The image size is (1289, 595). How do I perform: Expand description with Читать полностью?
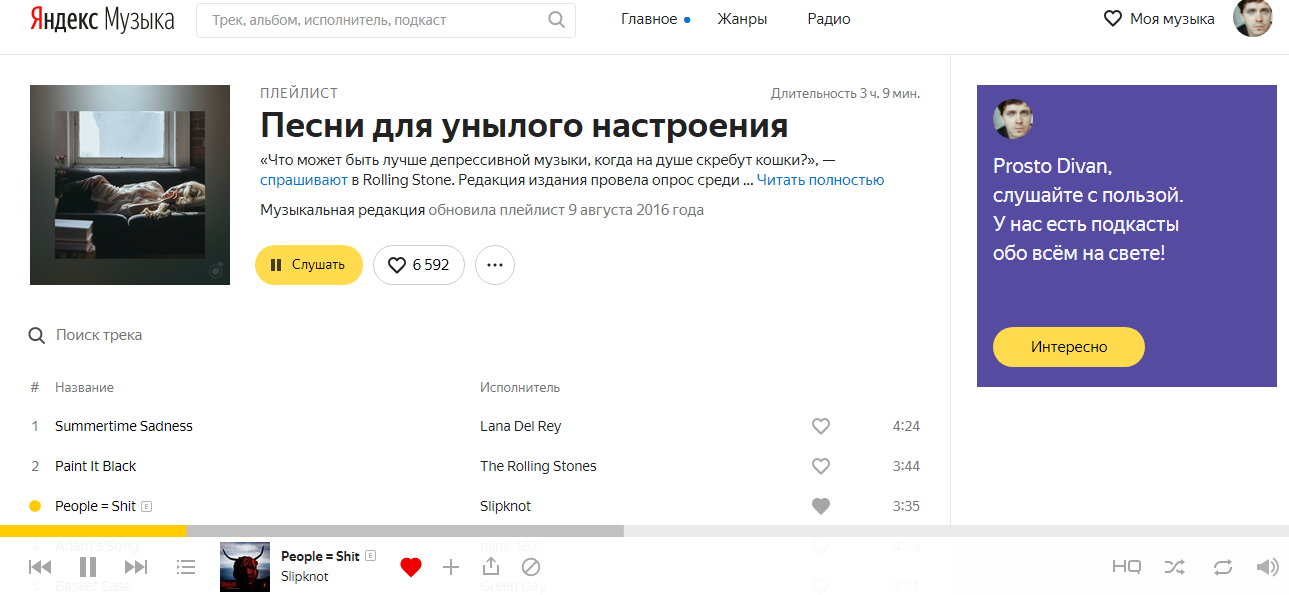(820, 180)
